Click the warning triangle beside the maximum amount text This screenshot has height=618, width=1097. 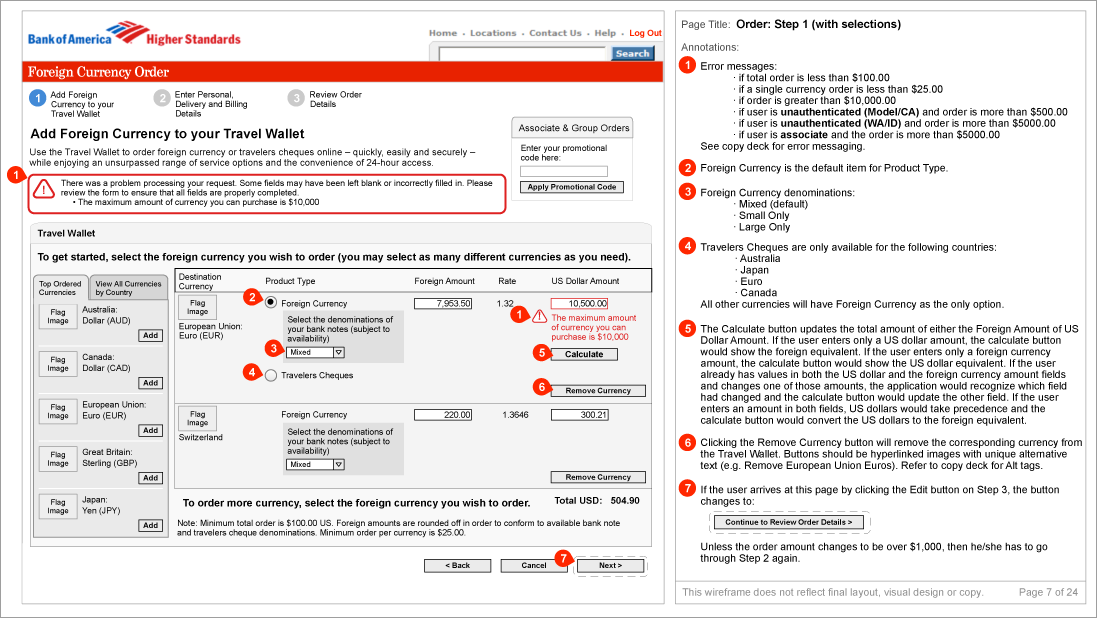pyautogui.click(x=539, y=316)
